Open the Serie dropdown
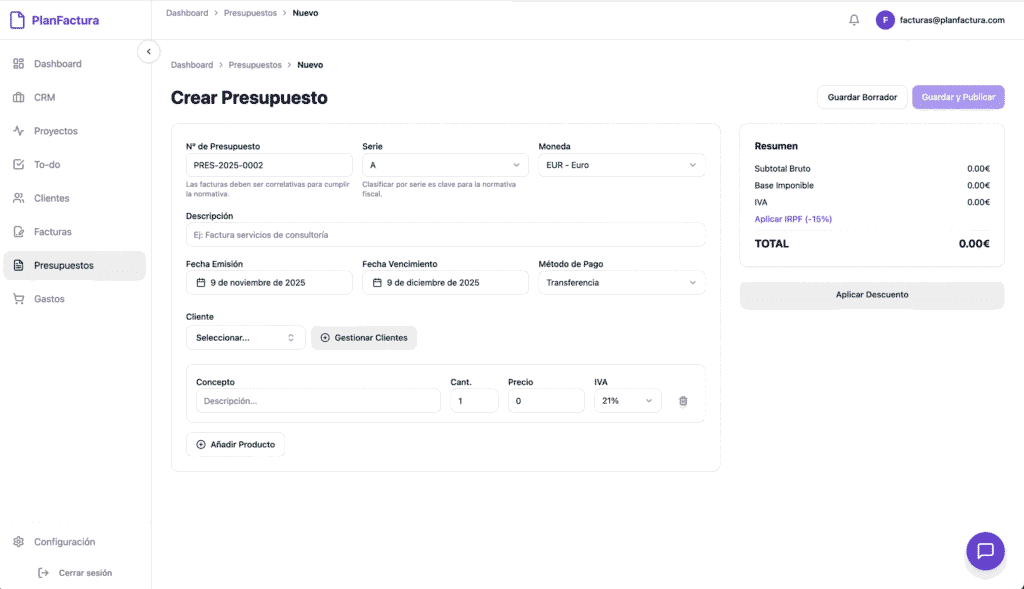1024x589 pixels. click(x=444, y=164)
